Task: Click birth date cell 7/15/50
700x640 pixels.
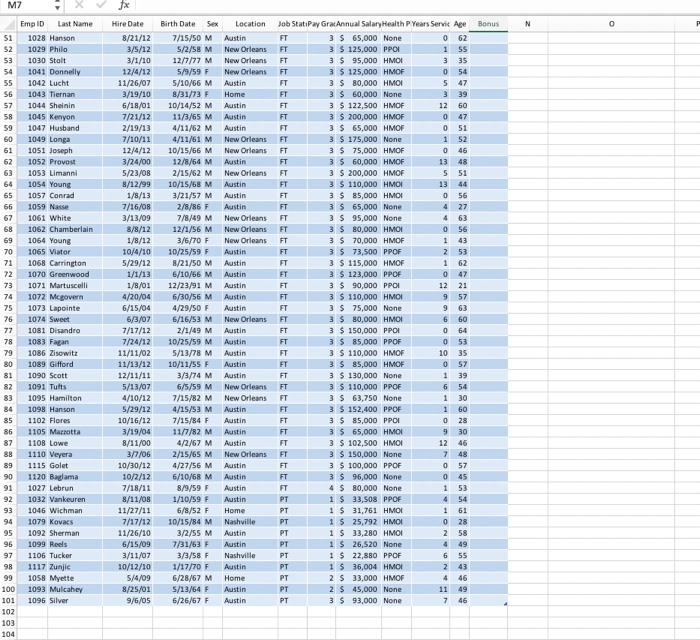Action: click(178, 38)
